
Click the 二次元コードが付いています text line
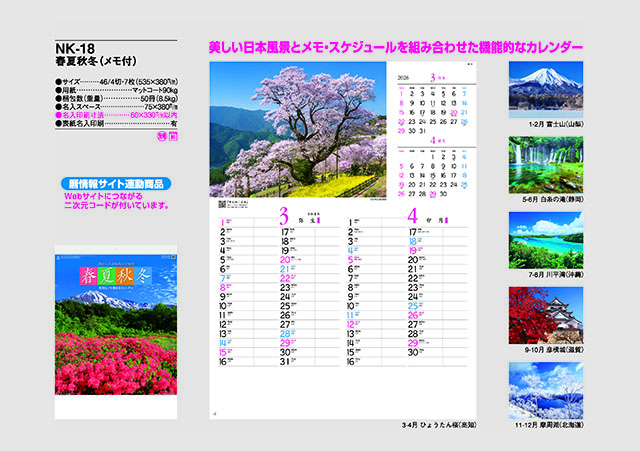(116, 205)
